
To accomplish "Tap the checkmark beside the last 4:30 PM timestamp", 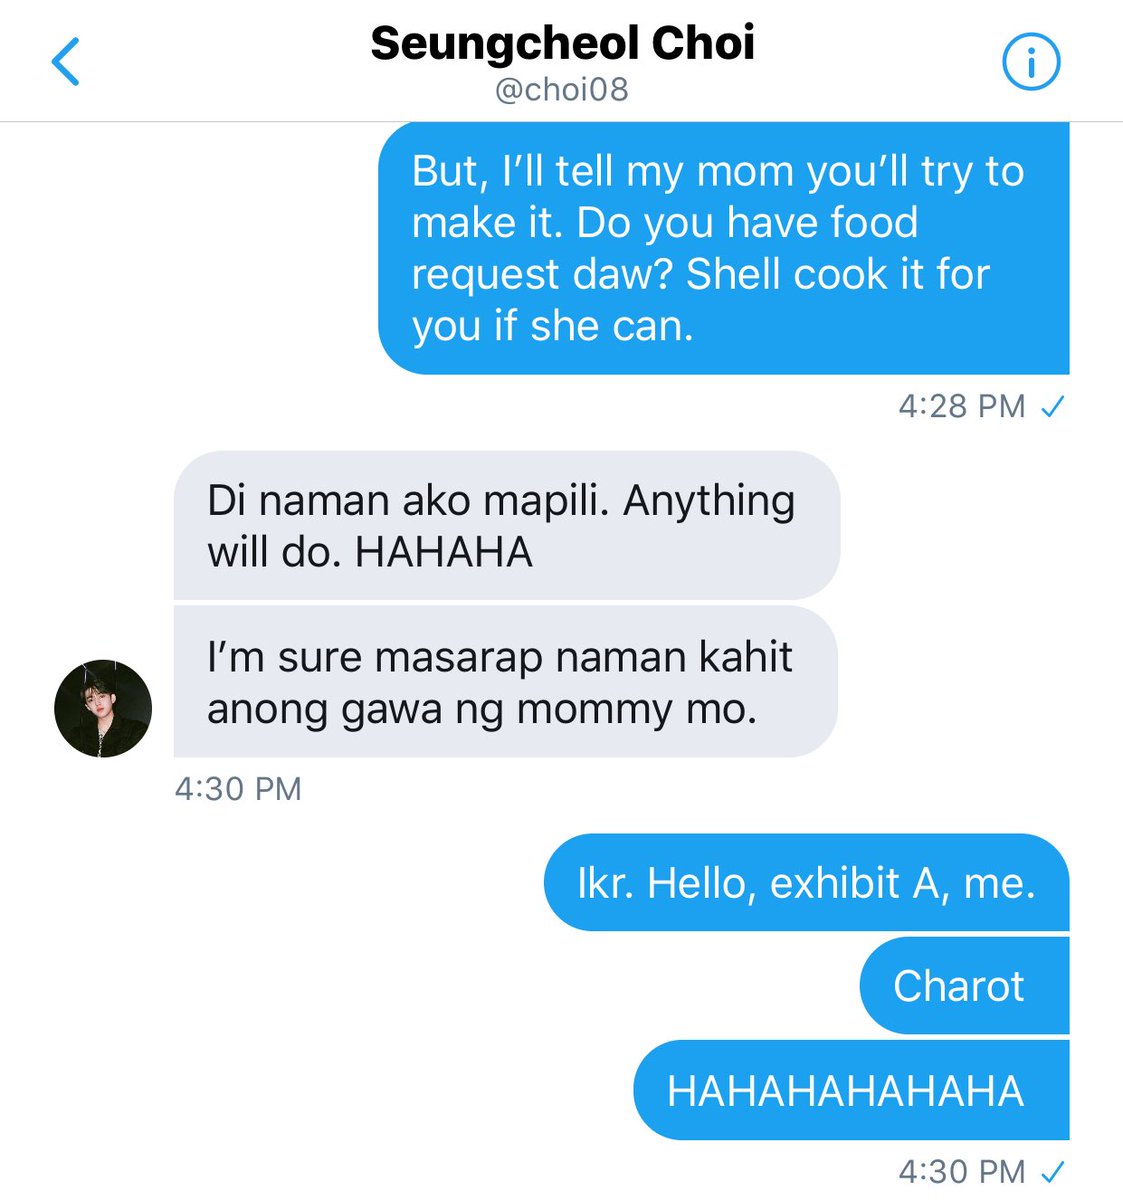I will (1053, 1171).
